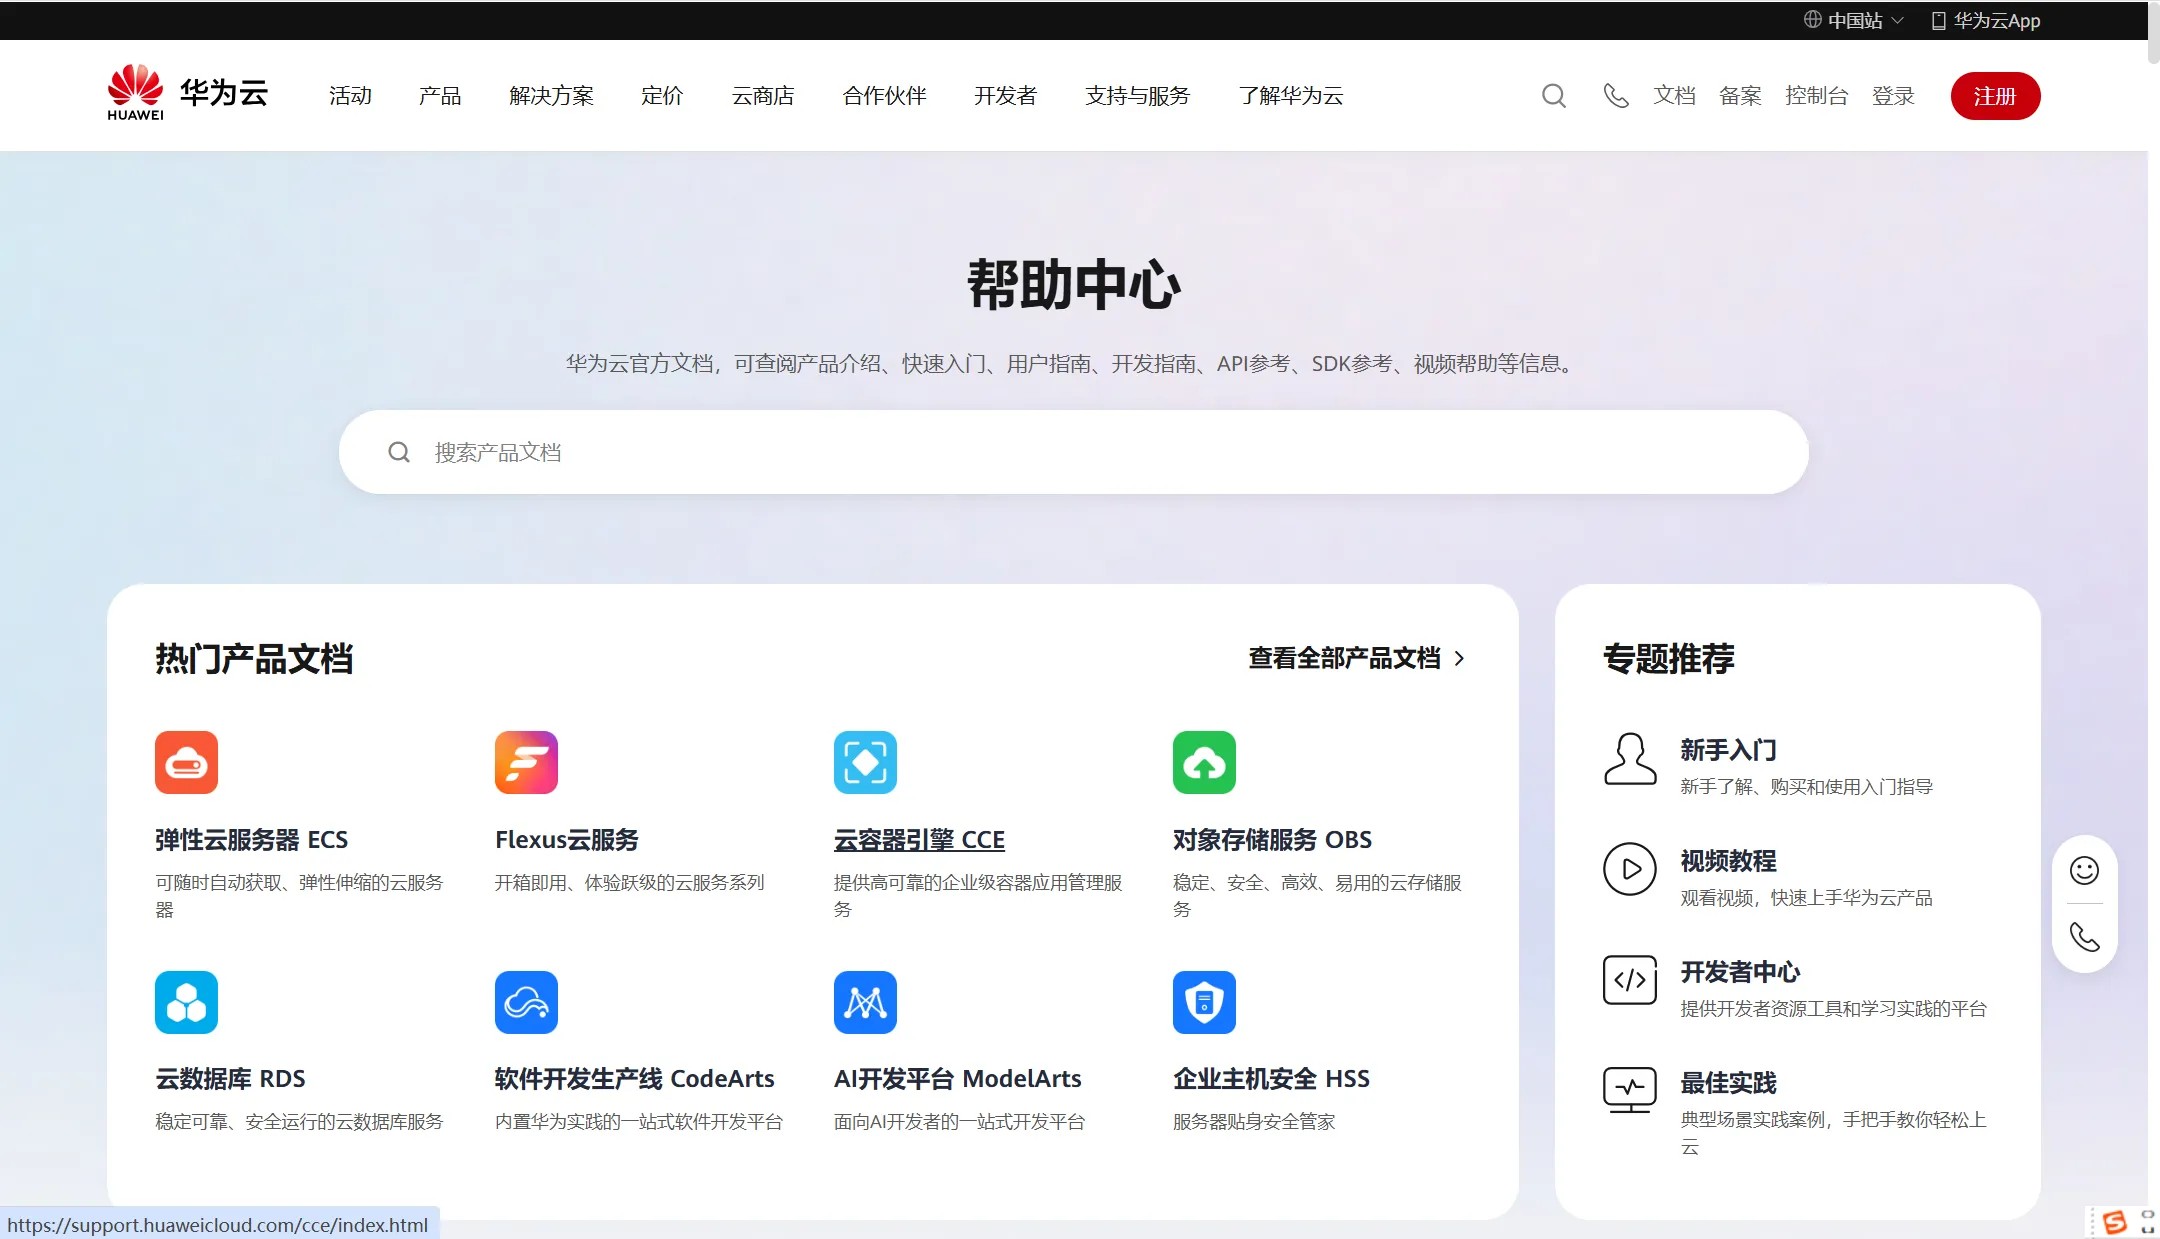Click the HSS host security shield icon
This screenshot has width=2160, height=1239.
tap(1204, 1002)
